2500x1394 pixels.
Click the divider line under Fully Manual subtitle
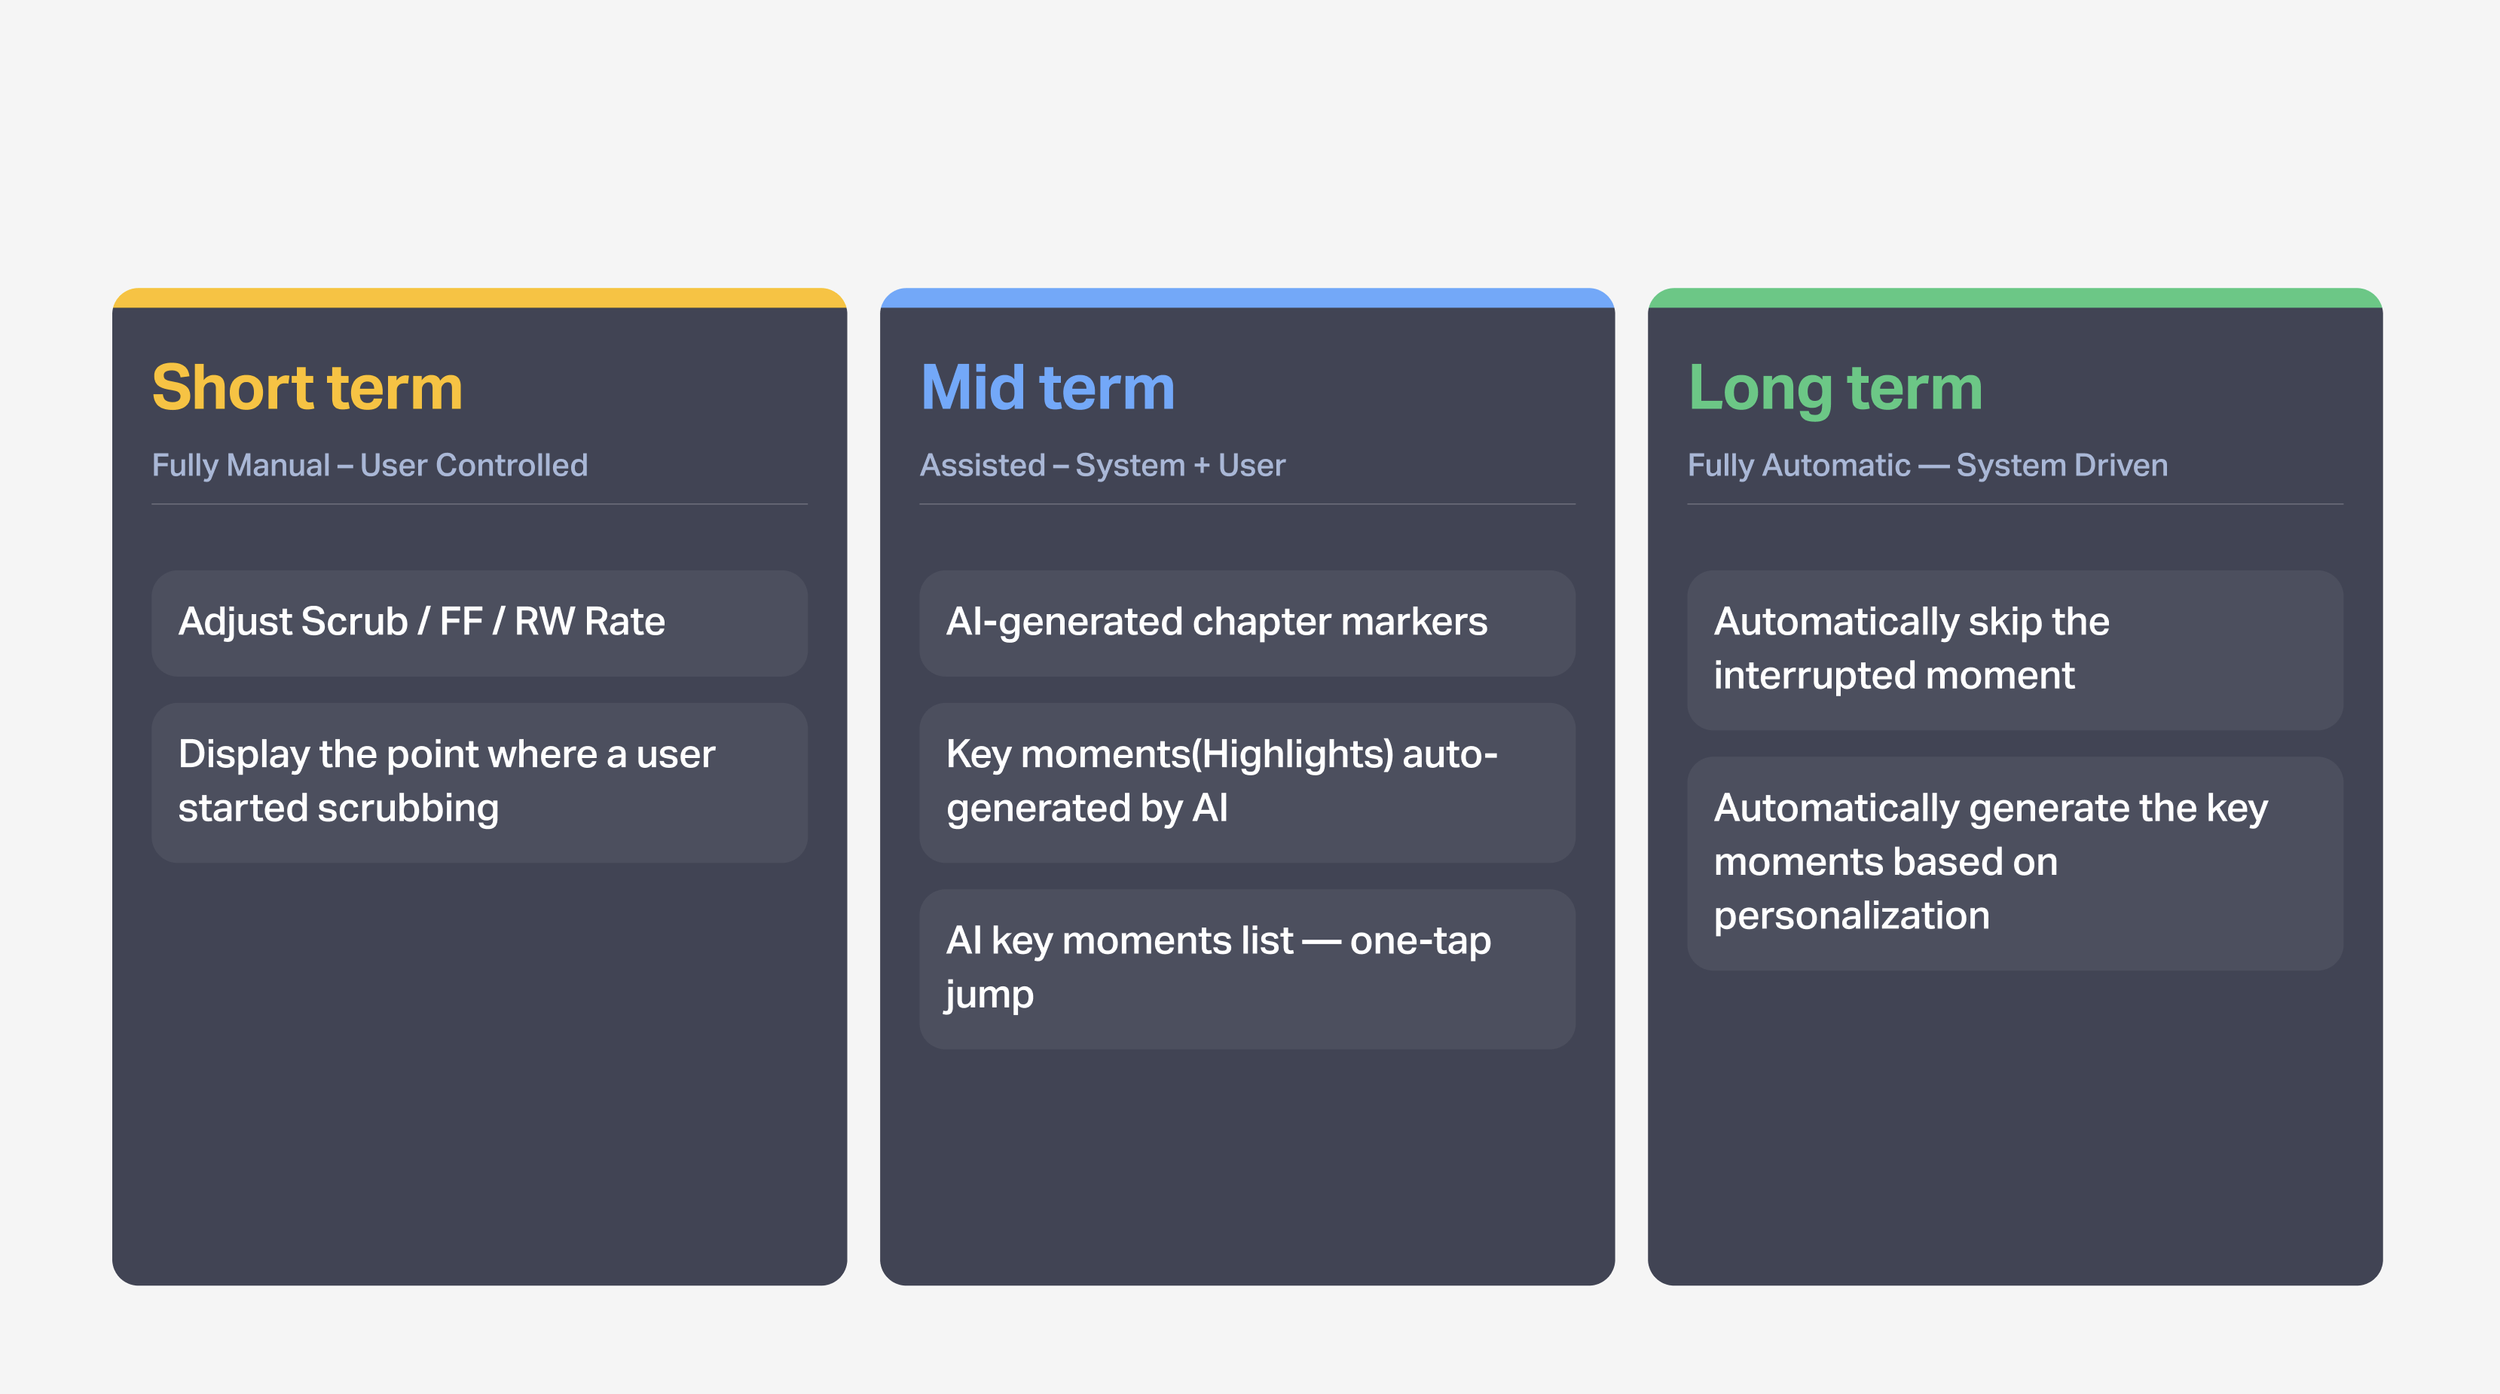[479, 504]
